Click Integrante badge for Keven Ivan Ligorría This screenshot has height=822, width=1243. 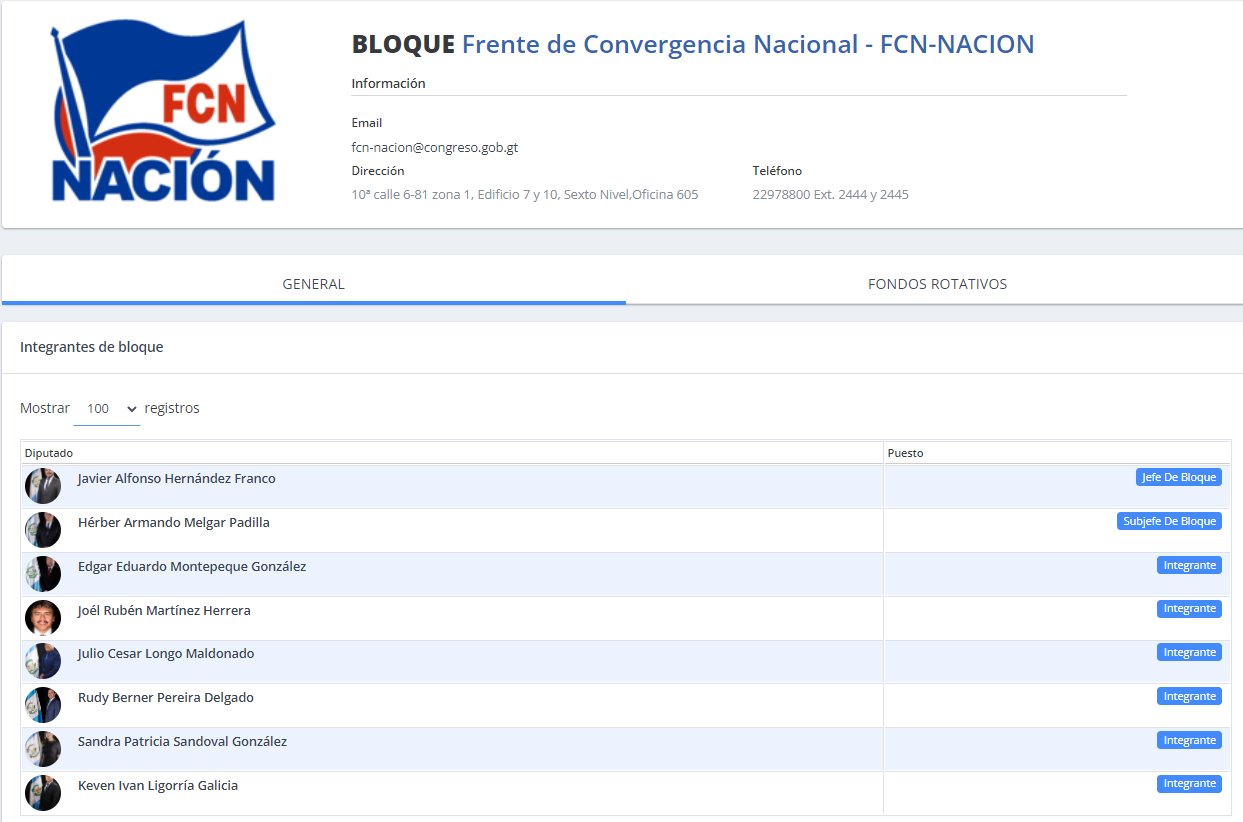pos(1189,785)
